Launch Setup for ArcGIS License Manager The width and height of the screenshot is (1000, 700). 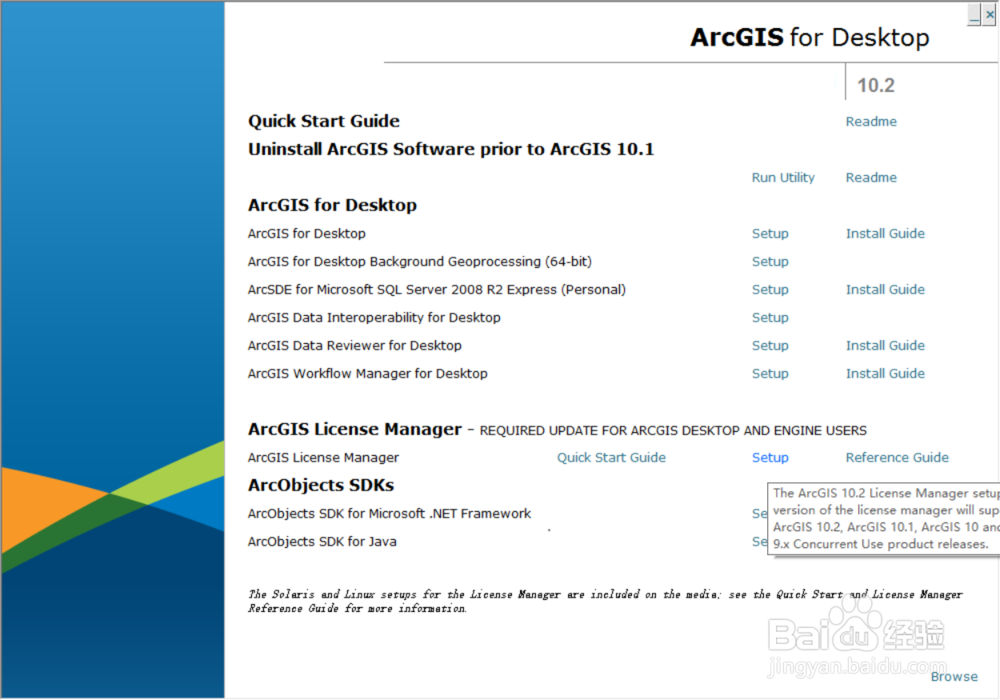(770, 457)
